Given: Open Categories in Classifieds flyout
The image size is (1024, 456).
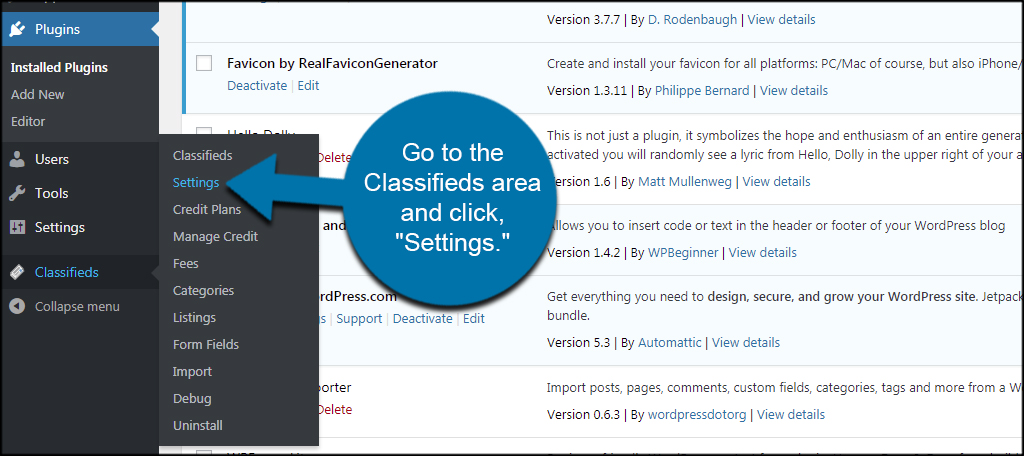Looking at the screenshot, I should (x=203, y=291).
